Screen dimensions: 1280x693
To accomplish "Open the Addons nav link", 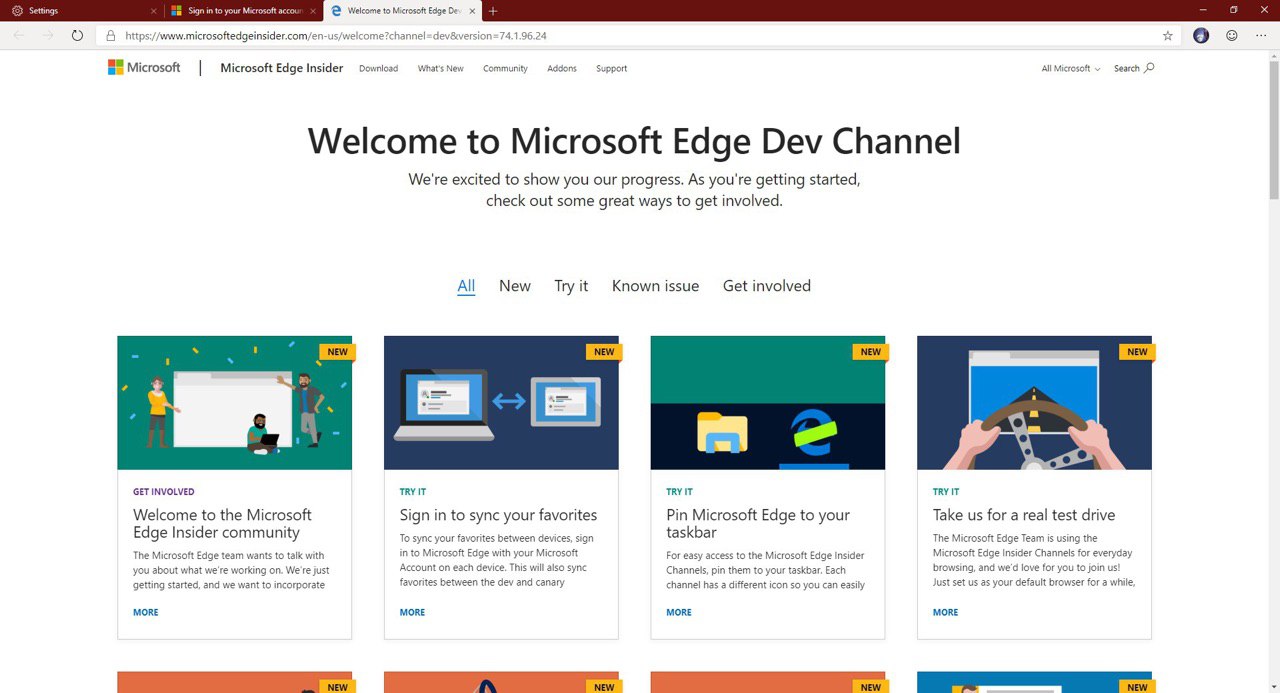I will click(x=562, y=69).
